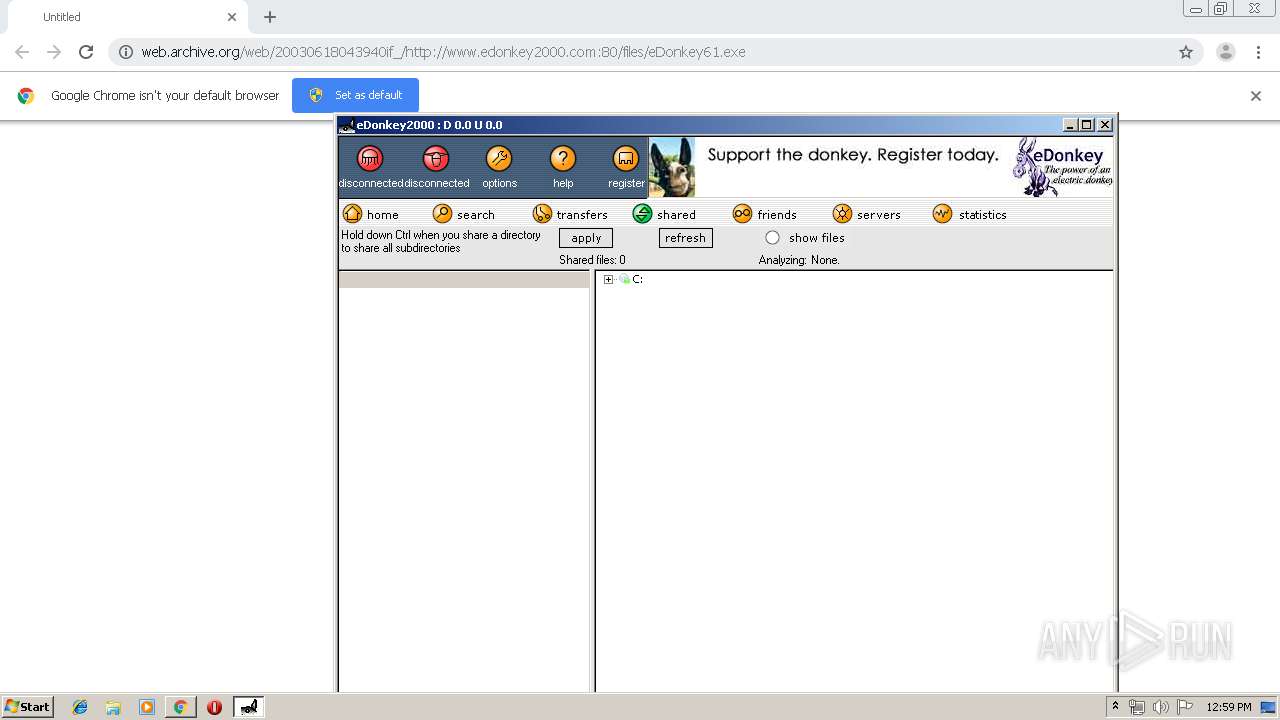Viewport: 1280px width, 720px height.
Task: Click the network tray icon
Action: [1137, 707]
